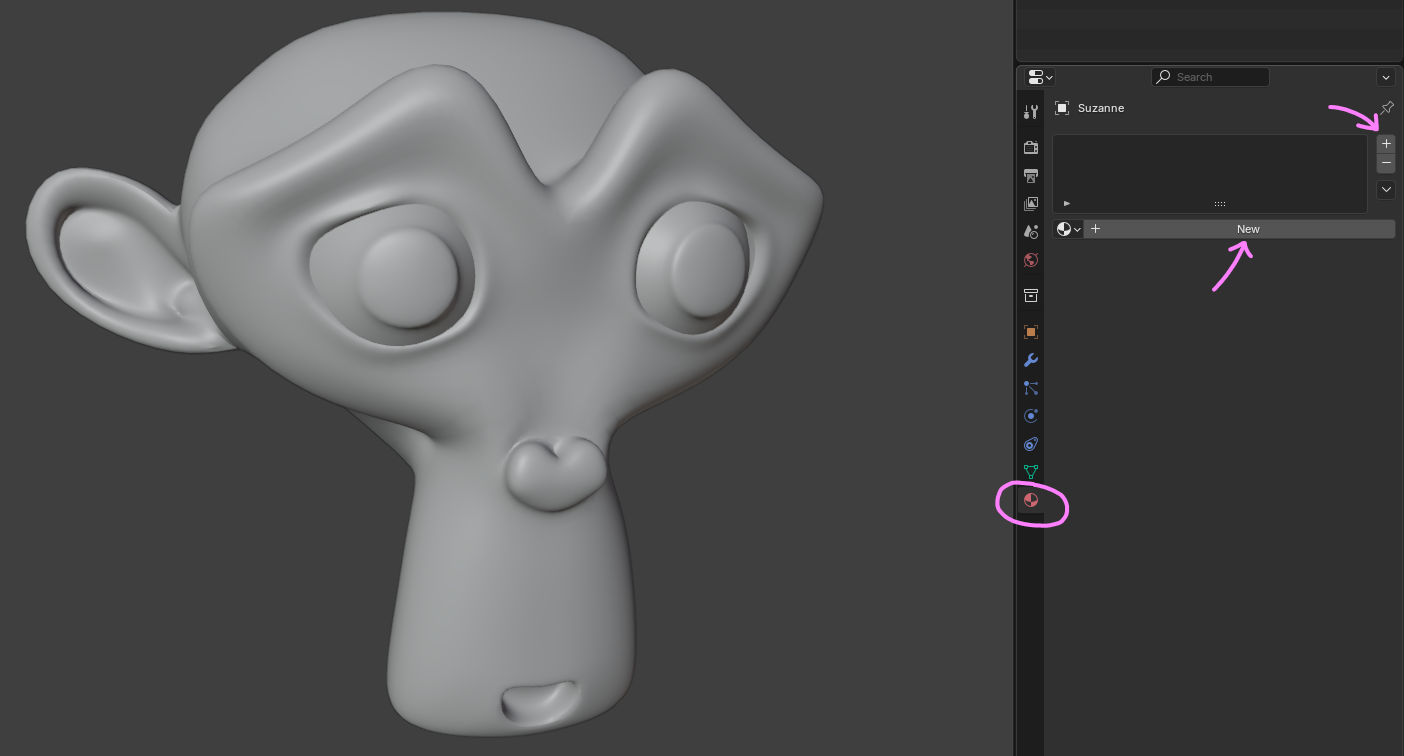Open the Collection properties tab

coord(1031,296)
